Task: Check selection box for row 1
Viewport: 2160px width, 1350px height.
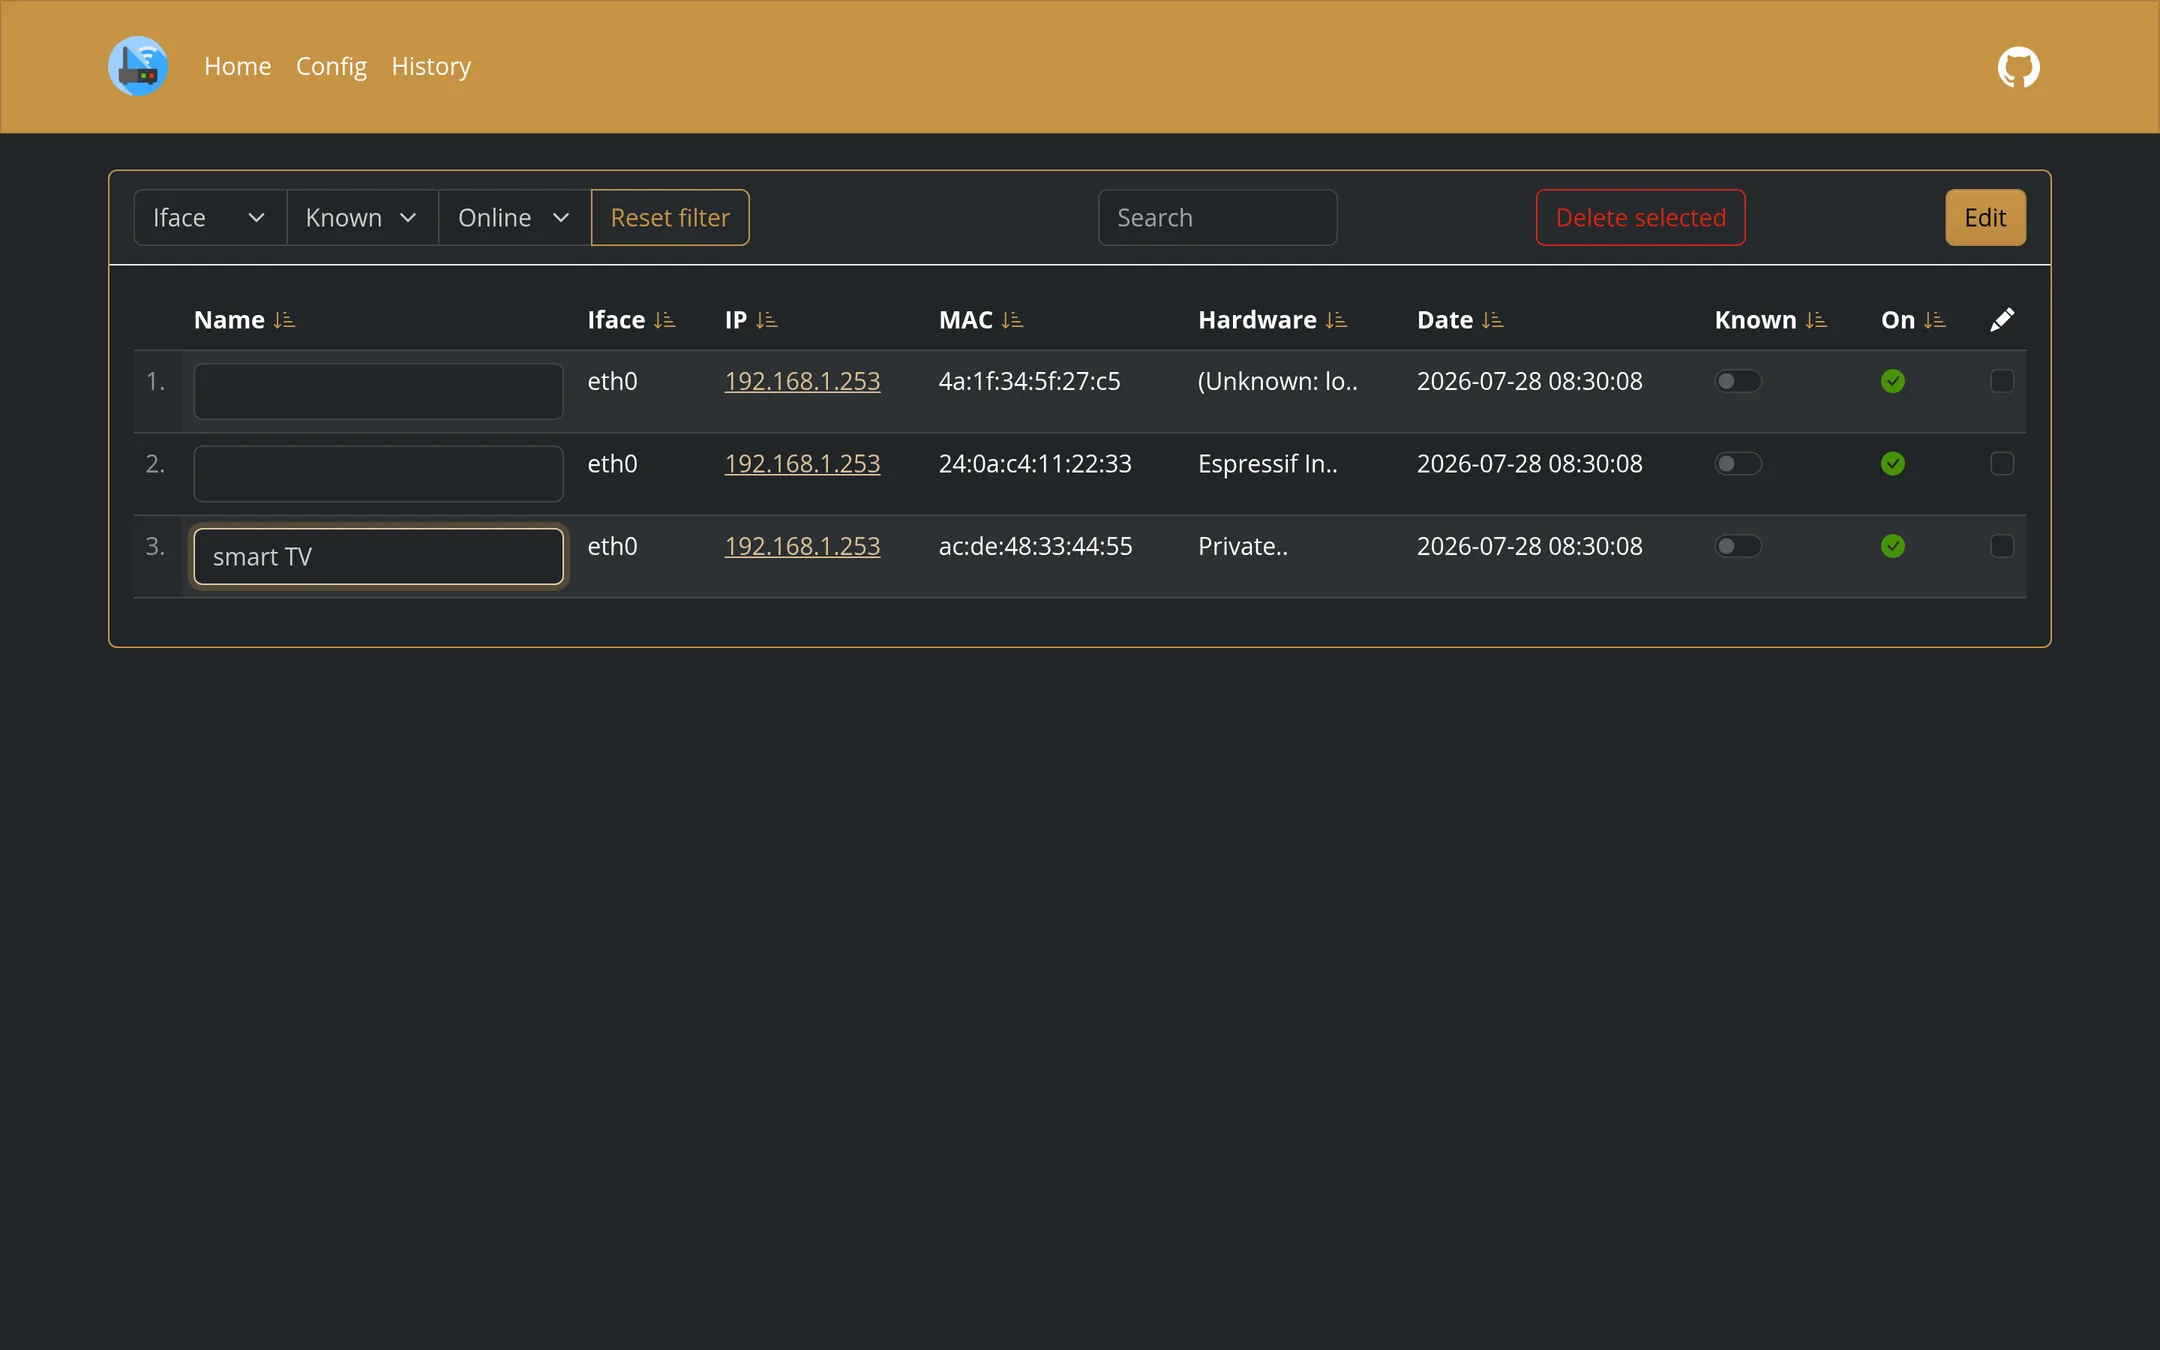Action: (x=2002, y=381)
